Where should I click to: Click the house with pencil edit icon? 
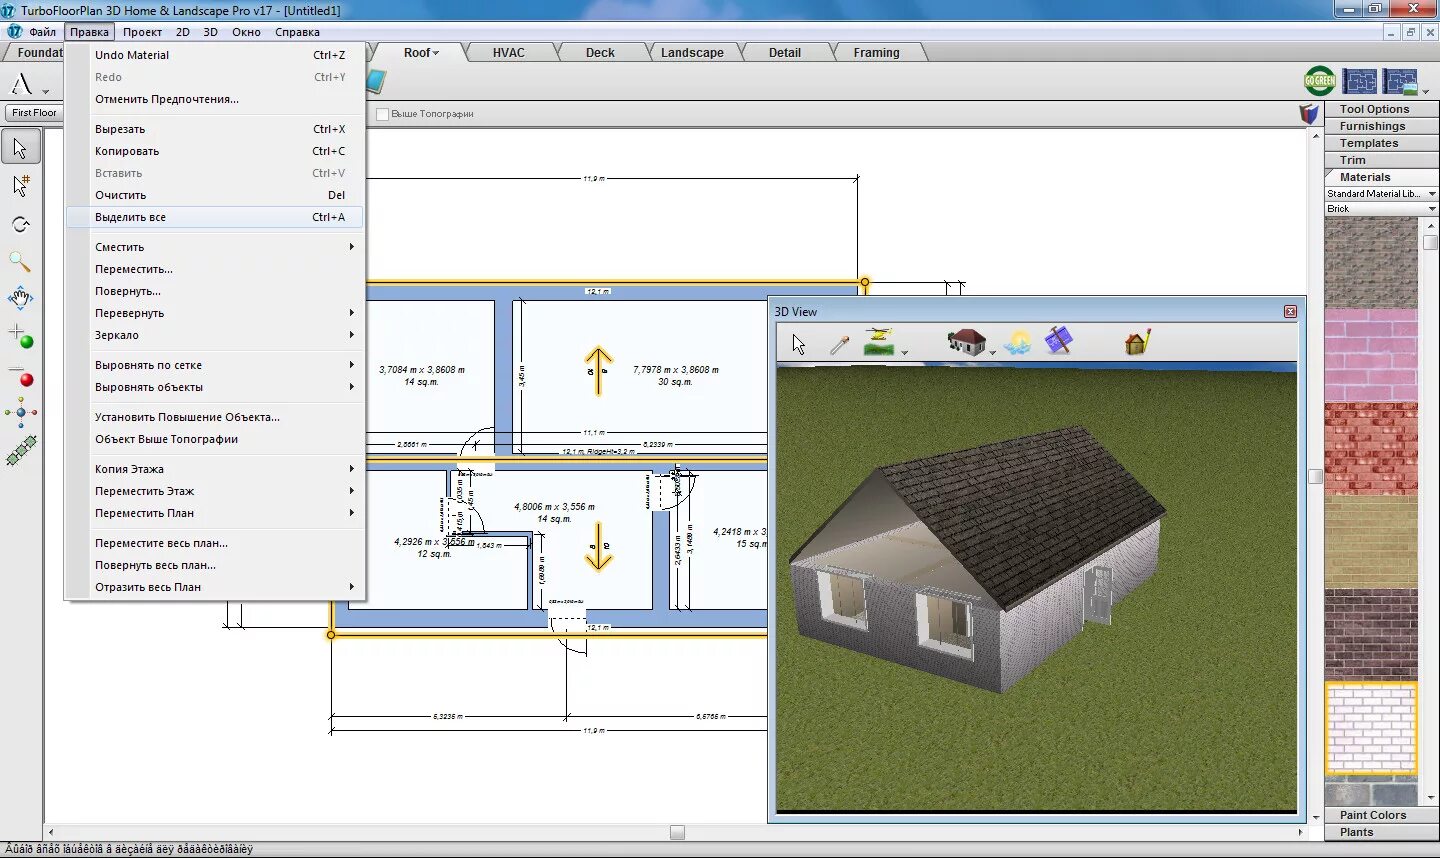1137,342
